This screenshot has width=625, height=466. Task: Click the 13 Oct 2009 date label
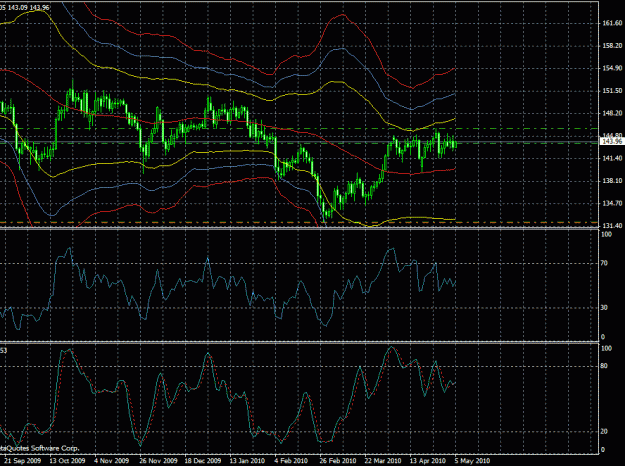click(67, 461)
